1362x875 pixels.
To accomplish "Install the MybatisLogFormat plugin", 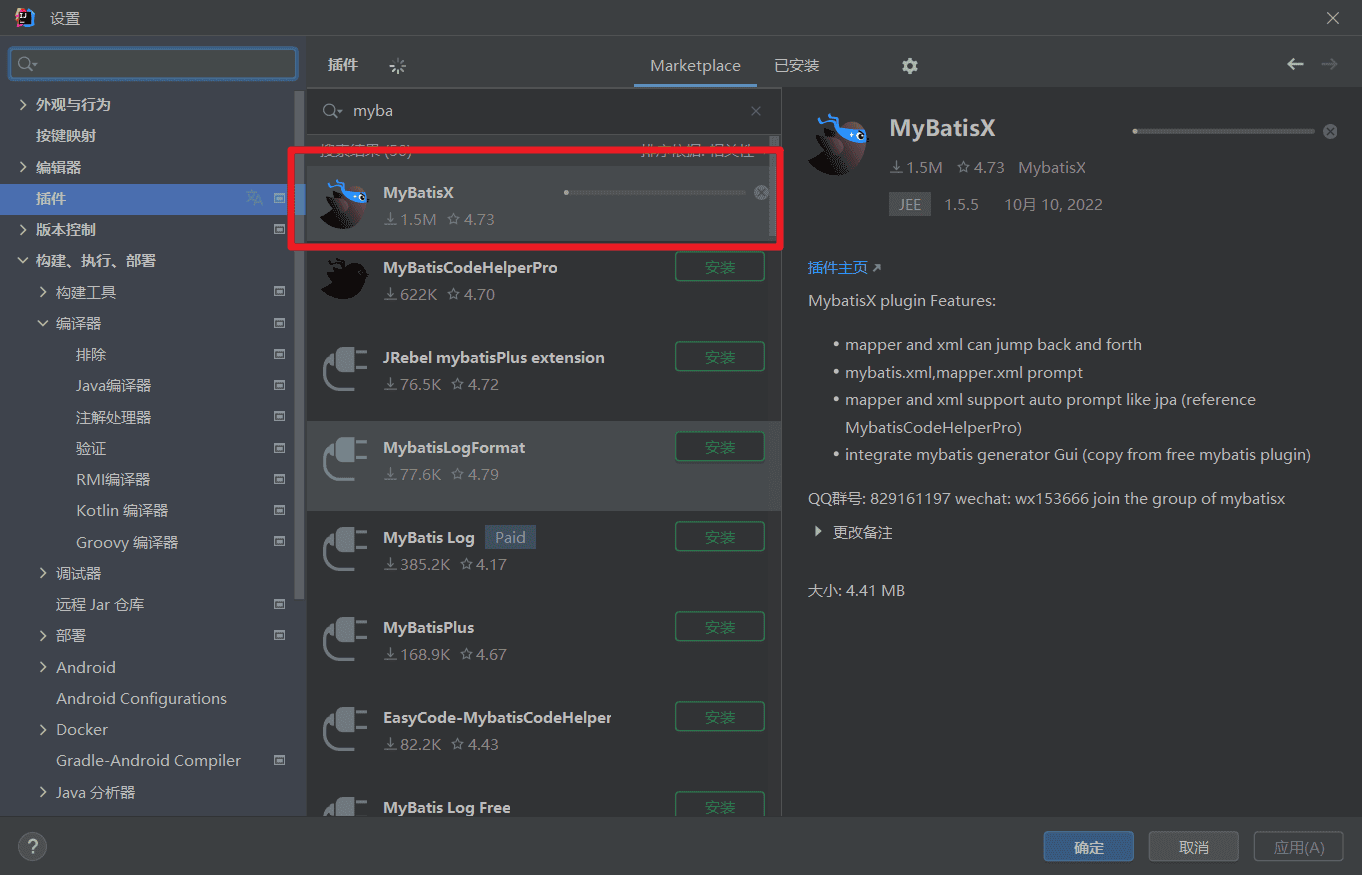I will coord(720,447).
